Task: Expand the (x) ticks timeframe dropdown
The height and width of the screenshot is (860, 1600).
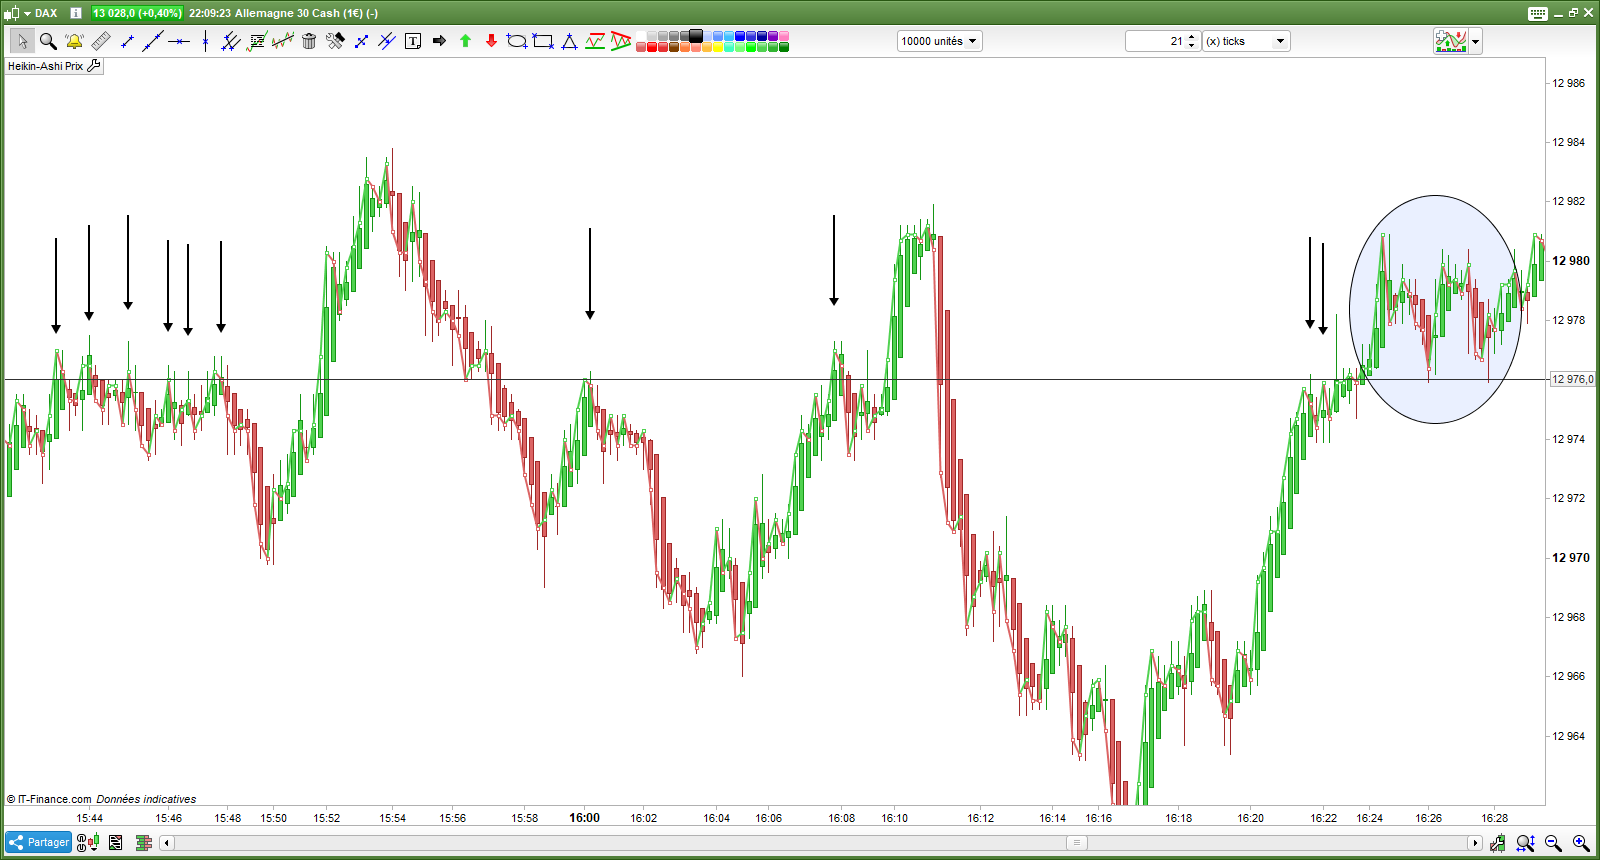Action: pyautogui.click(x=1246, y=41)
